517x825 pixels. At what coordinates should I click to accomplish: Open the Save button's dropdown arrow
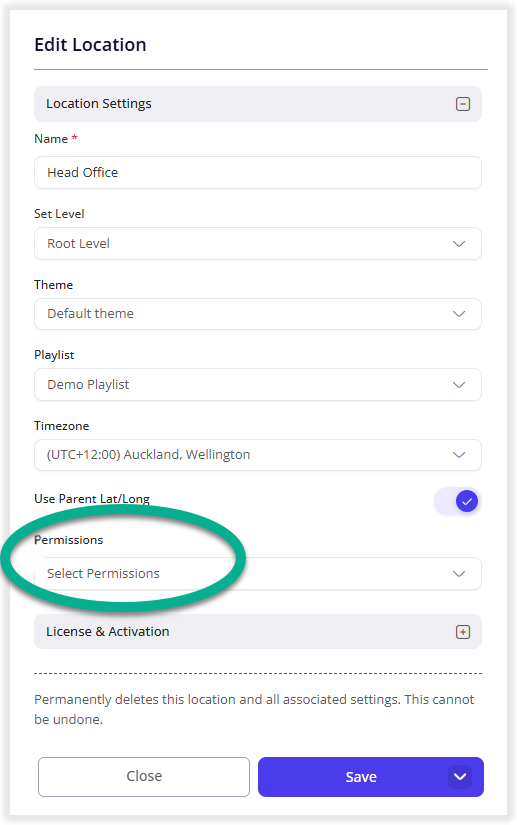[x=460, y=777]
